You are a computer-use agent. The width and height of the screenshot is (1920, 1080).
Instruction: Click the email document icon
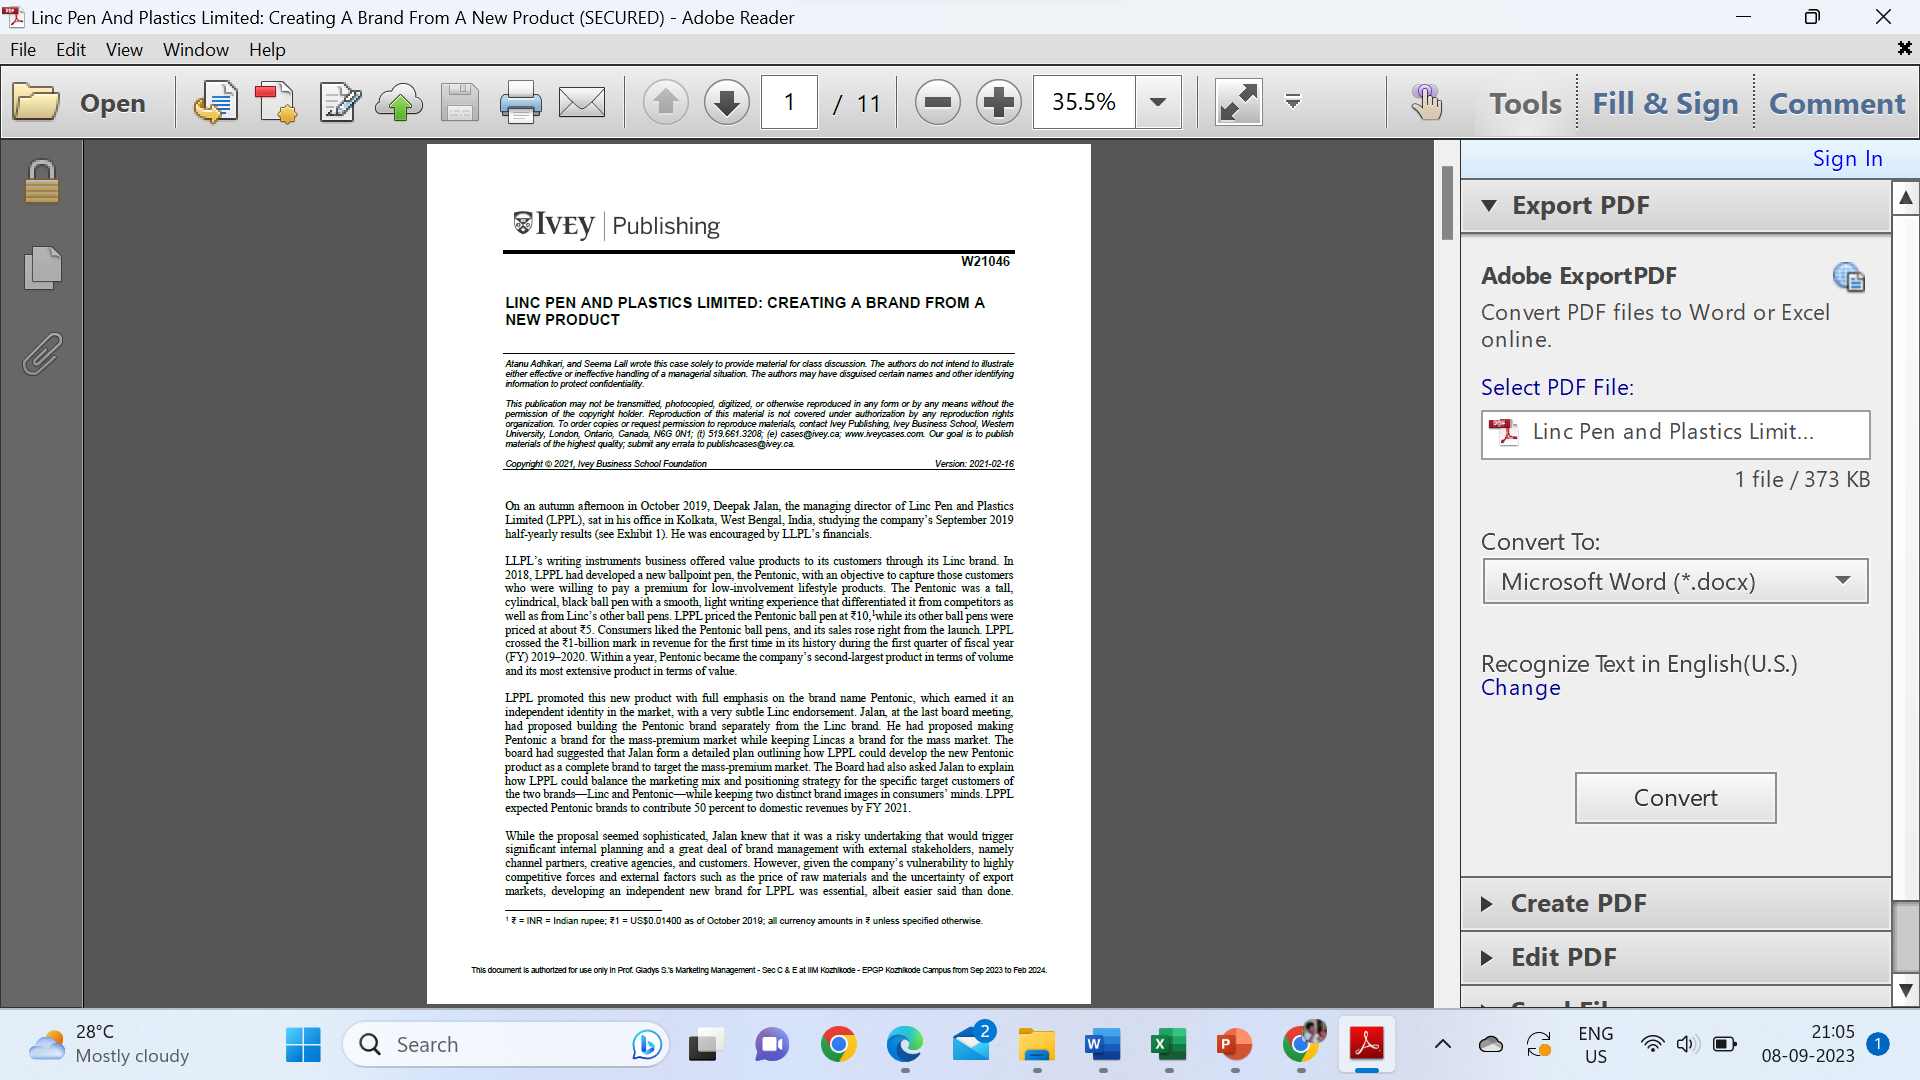581,101
